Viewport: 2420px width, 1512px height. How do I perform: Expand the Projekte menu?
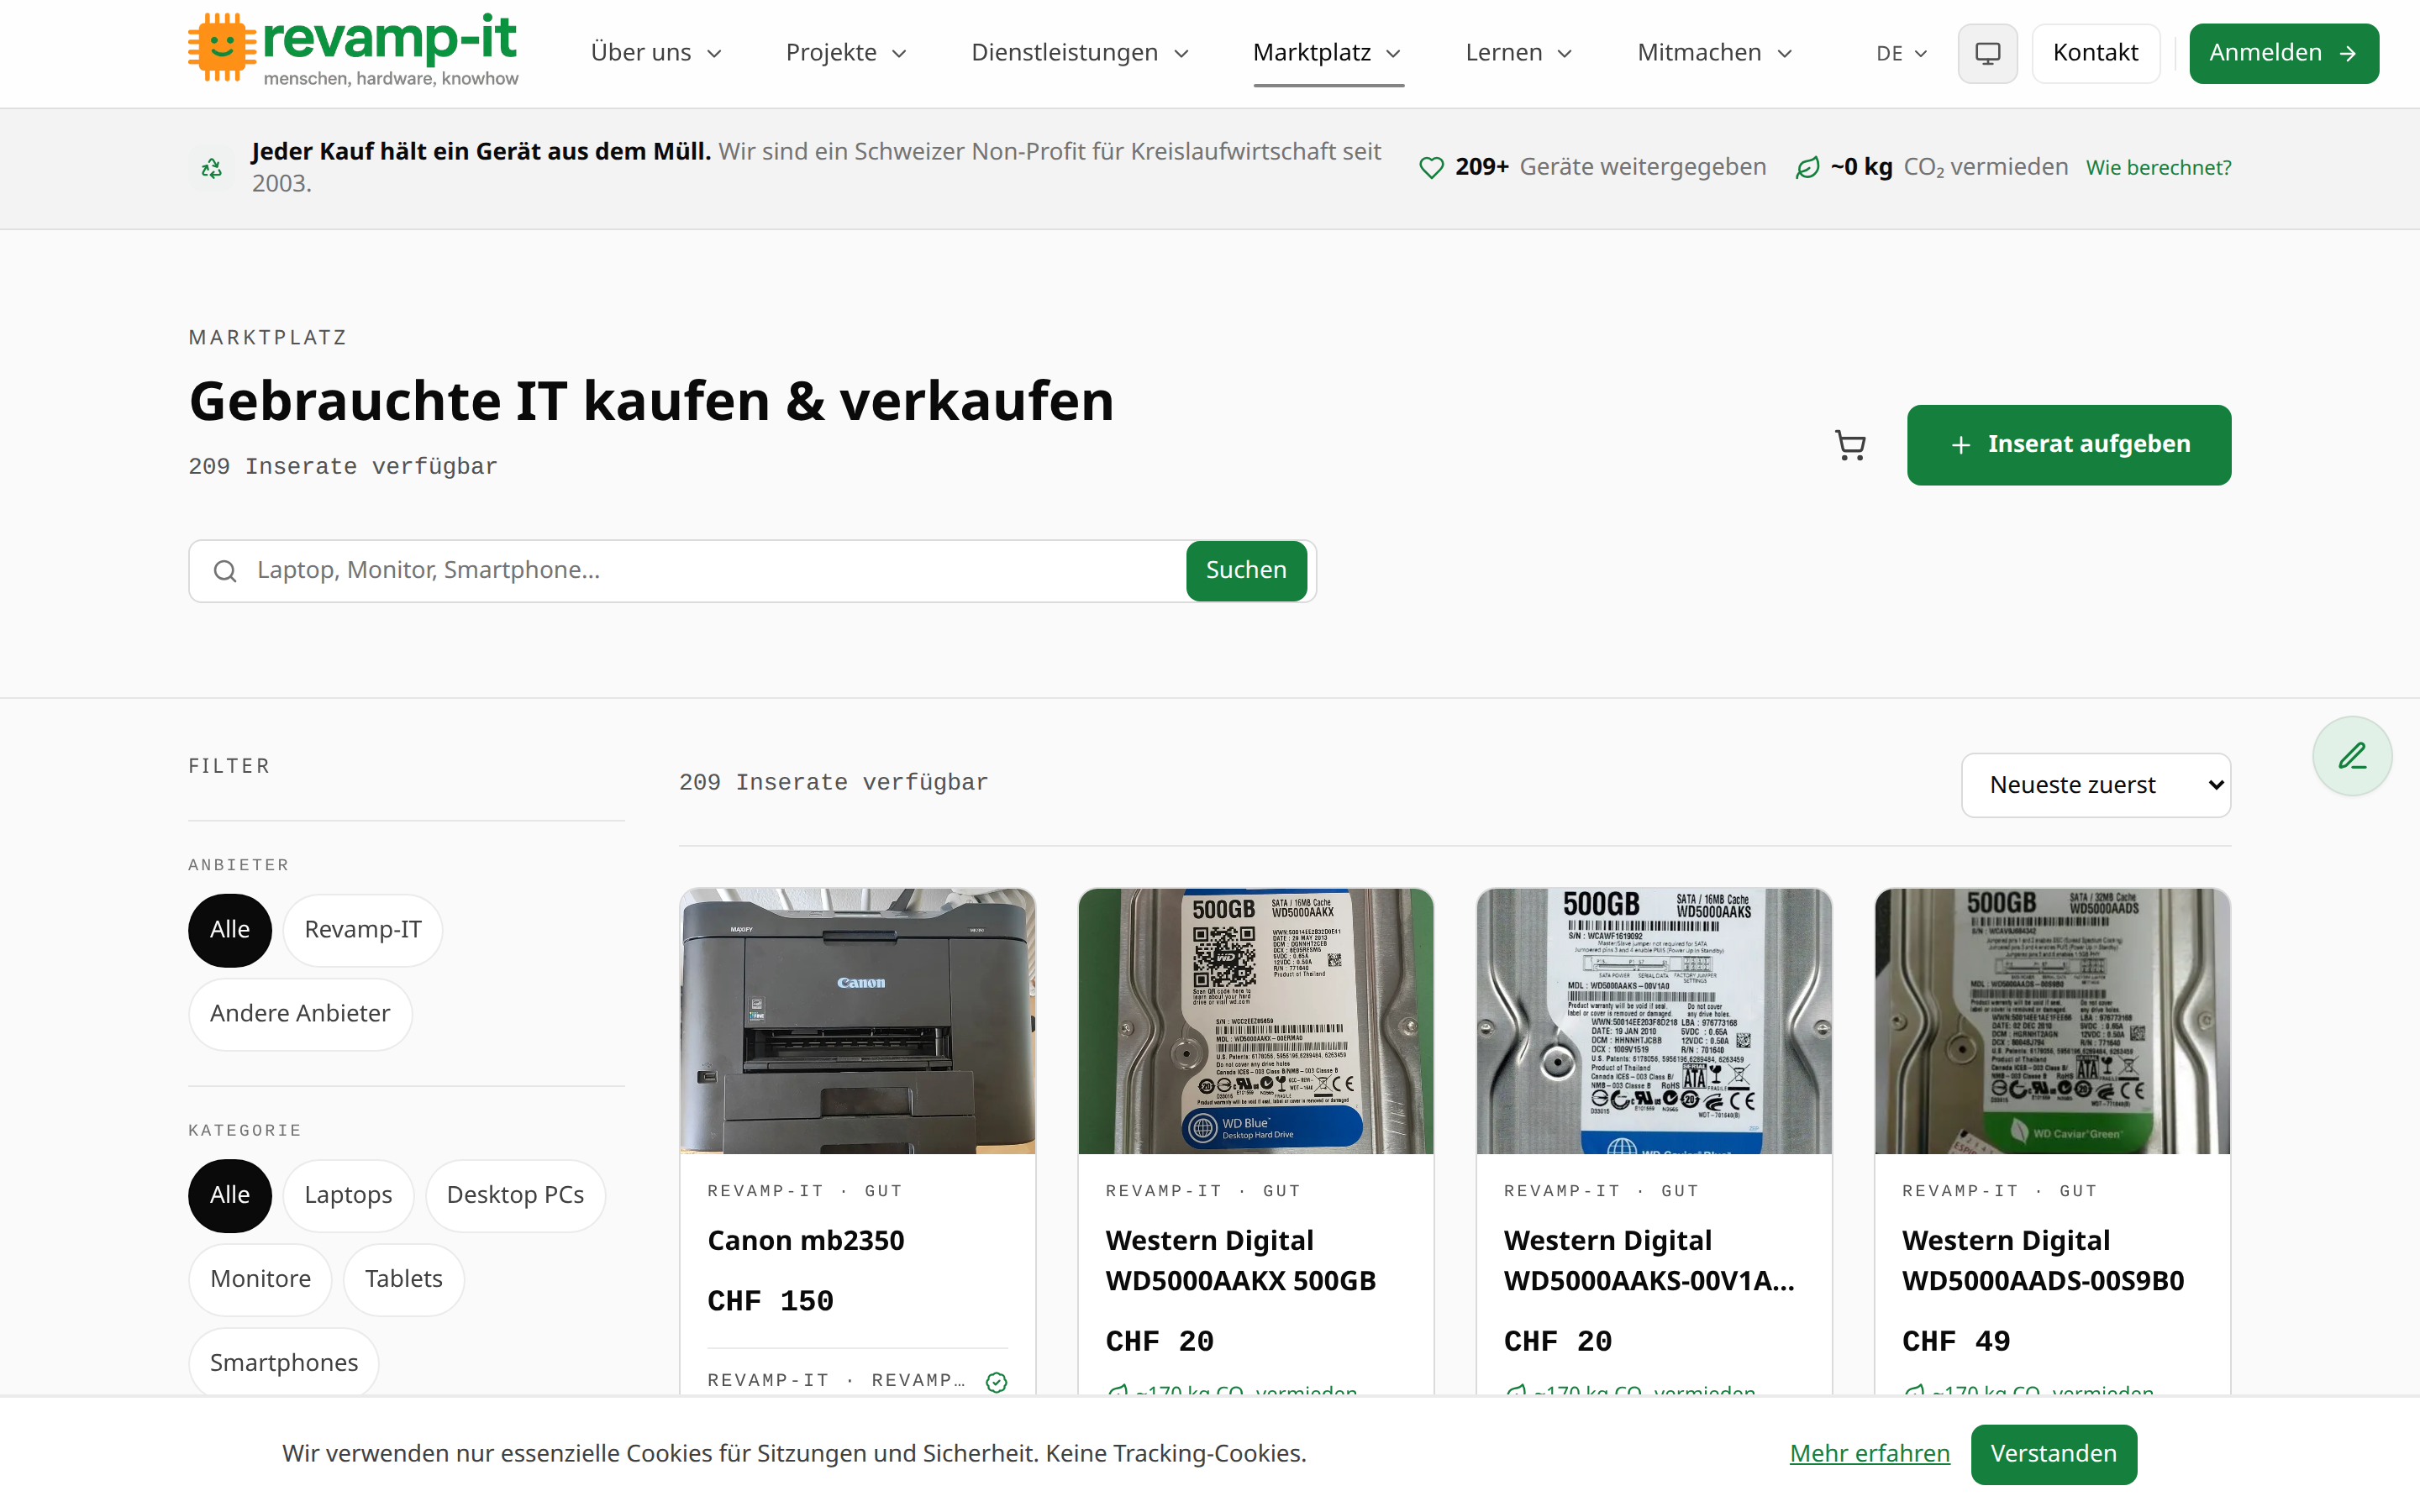click(x=846, y=53)
